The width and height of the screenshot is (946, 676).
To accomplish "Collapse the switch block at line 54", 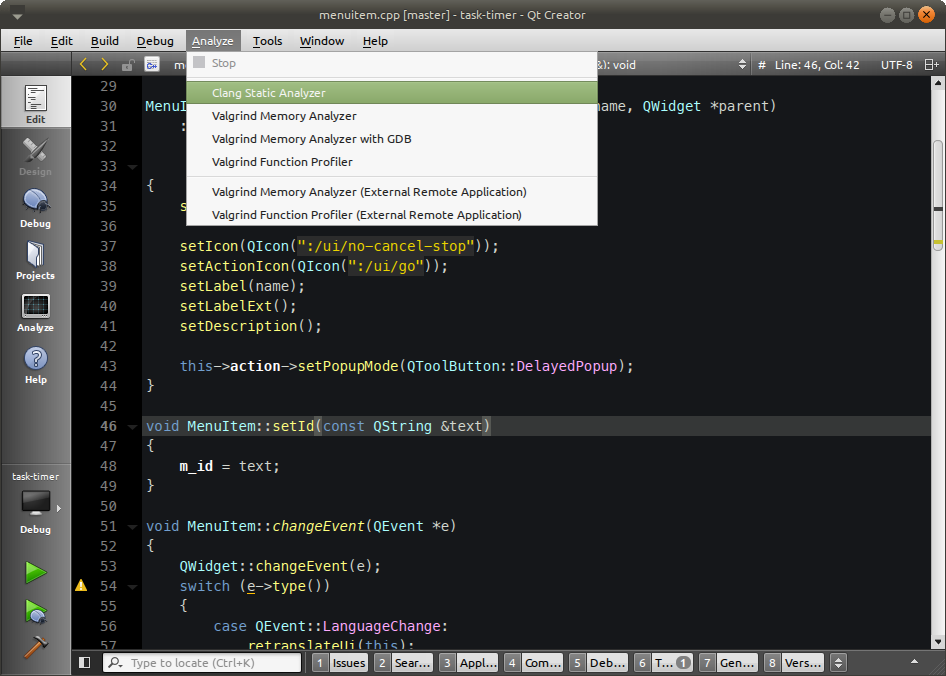I will (x=132, y=586).
